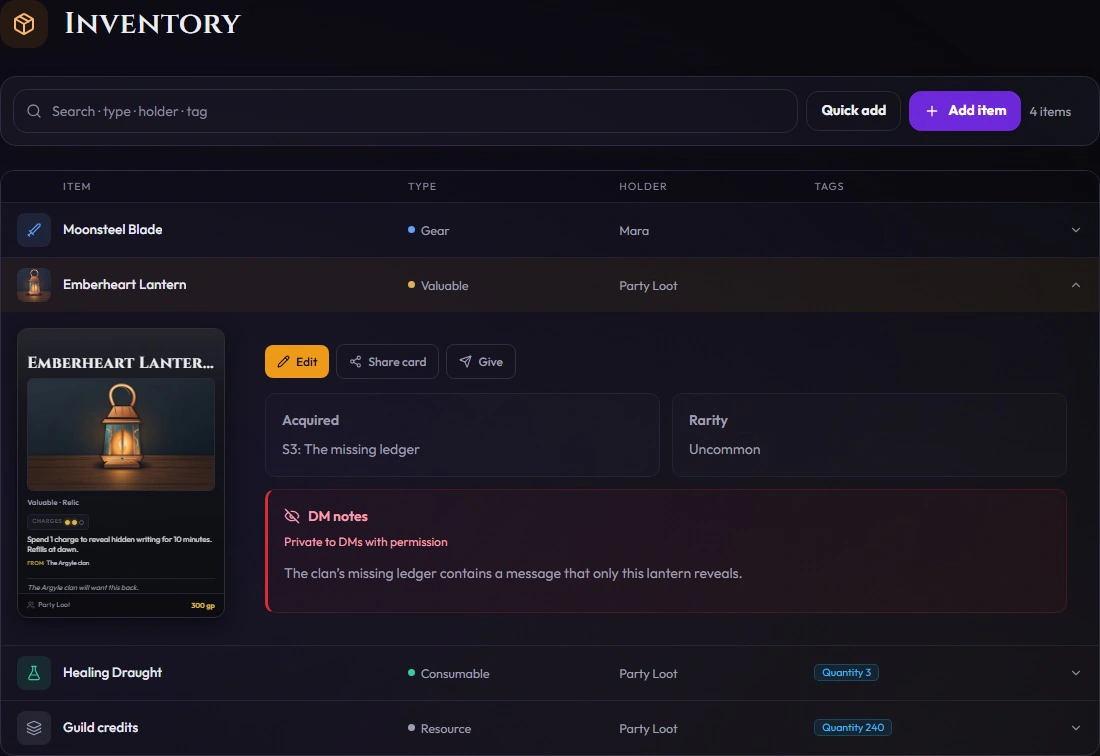Expand the Guild credits row chevron
This screenshot has height=756, width=1100.
point(1075,728)
